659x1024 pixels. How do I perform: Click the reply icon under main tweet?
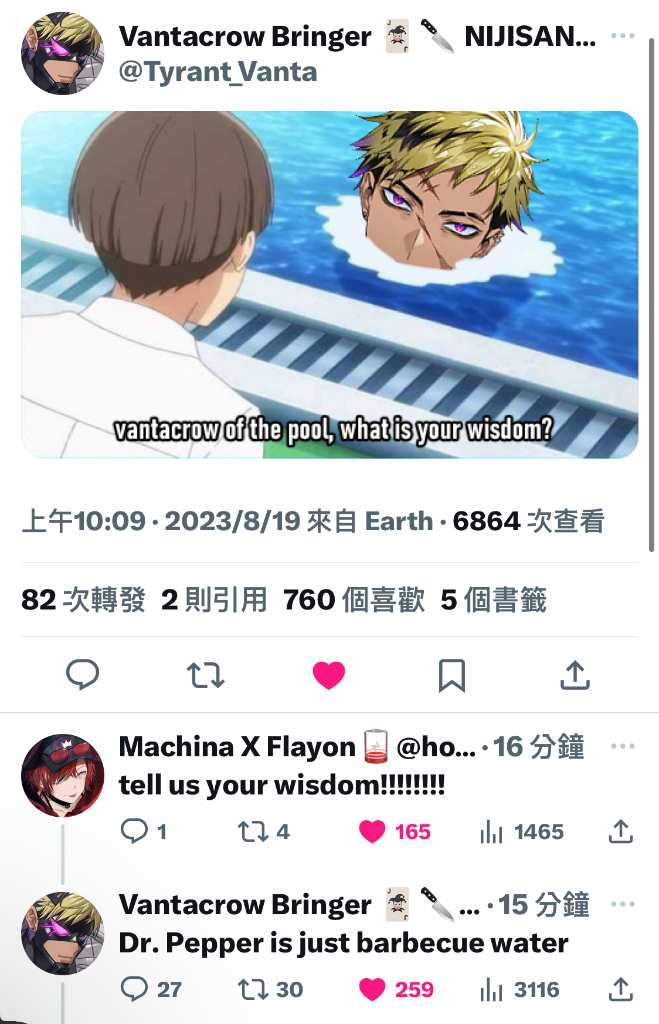coord(82,675)
